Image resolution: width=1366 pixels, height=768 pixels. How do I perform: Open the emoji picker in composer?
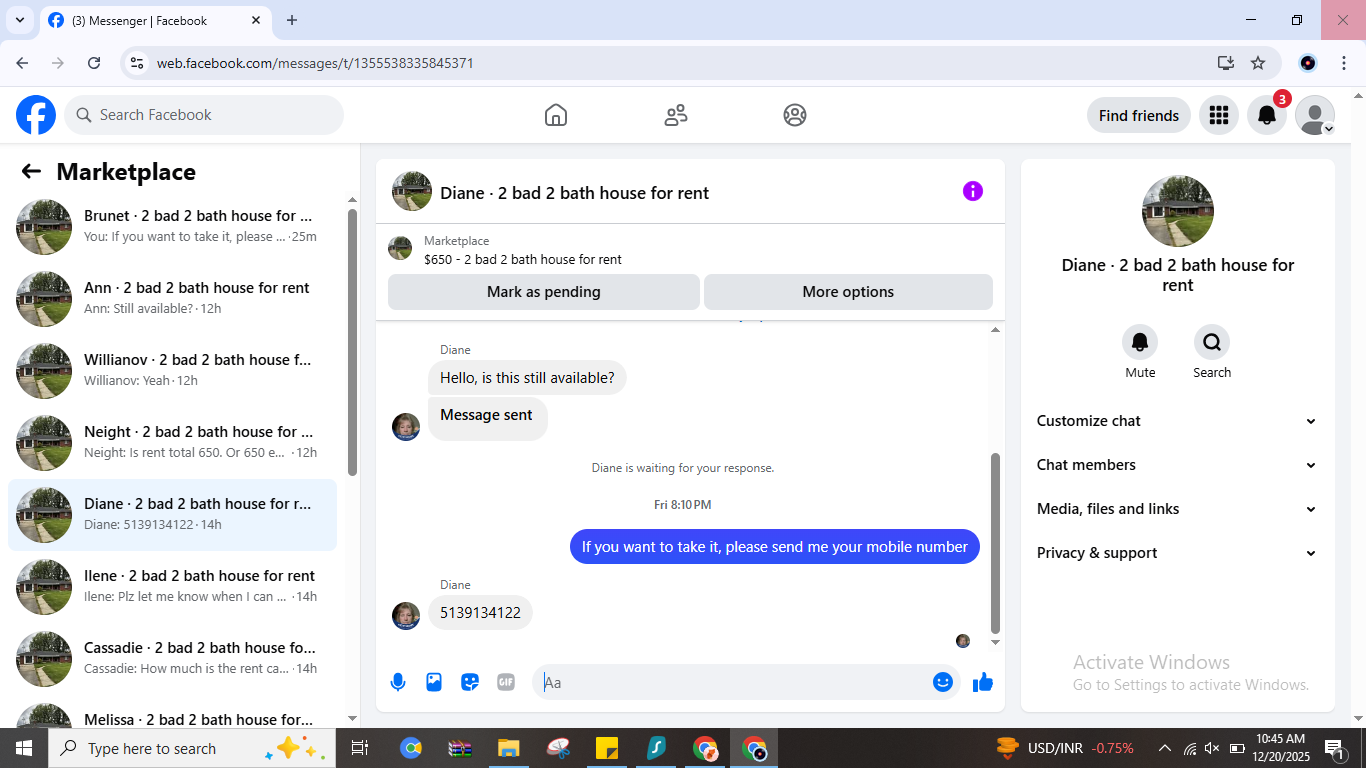[x=943, y=682]
